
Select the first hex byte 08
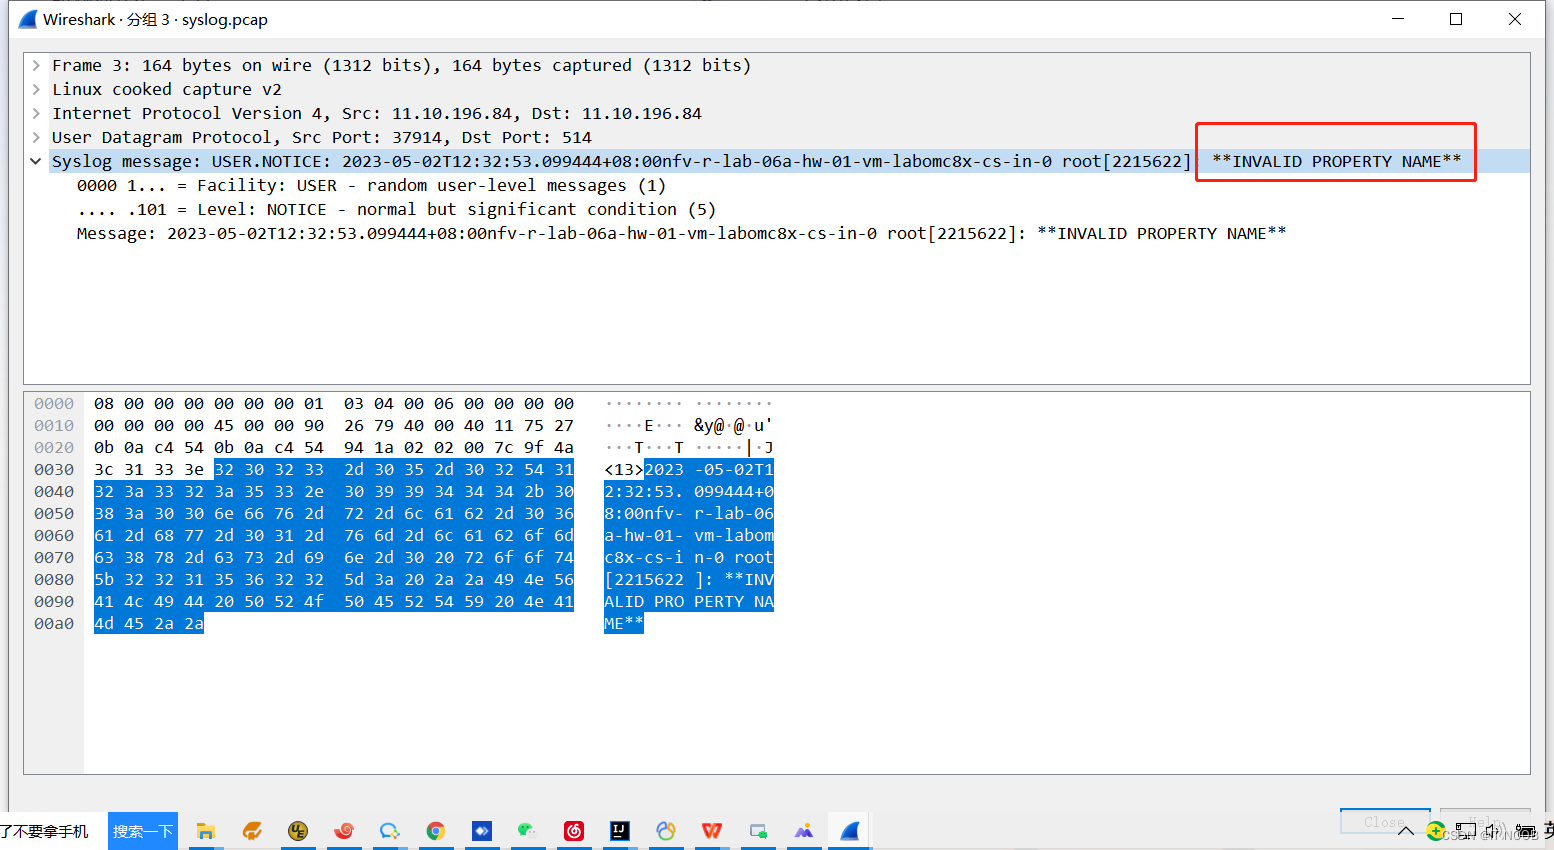click(x=104, y=403)
